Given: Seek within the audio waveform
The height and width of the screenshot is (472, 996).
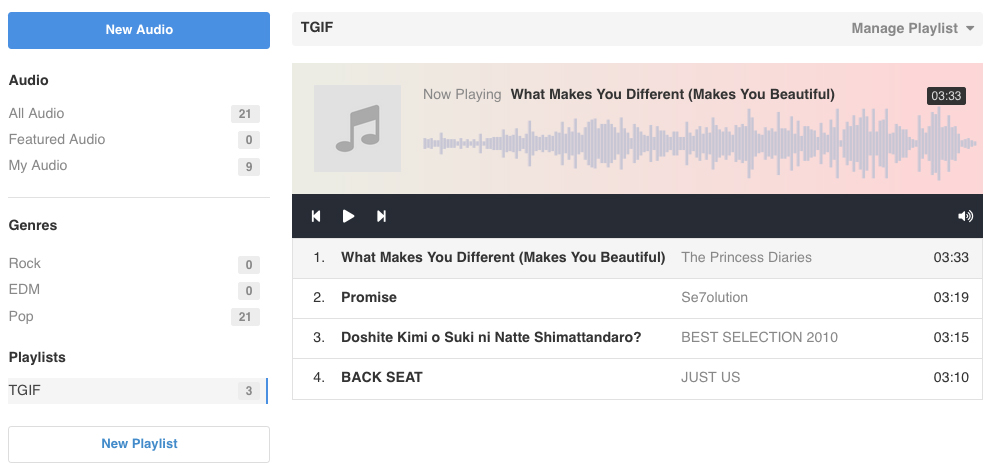Looking at the screenshot, I should (699, 144).
